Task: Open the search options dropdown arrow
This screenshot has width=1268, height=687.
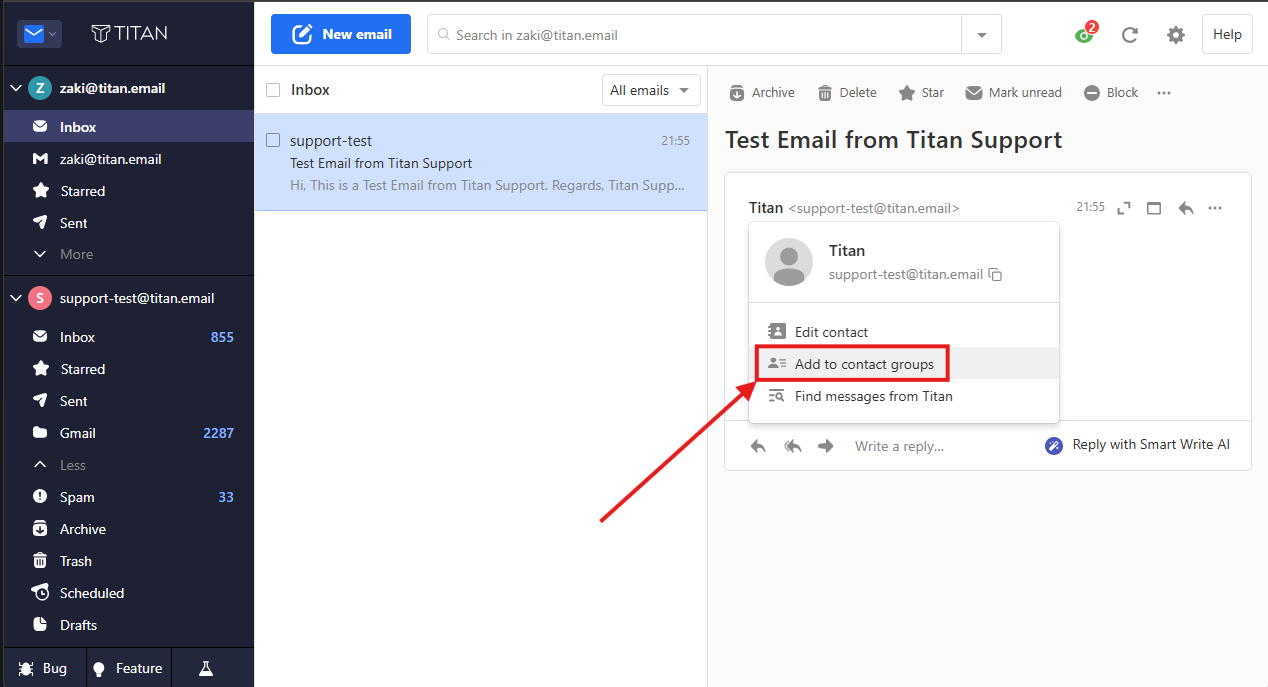Action: coord(981,34)
